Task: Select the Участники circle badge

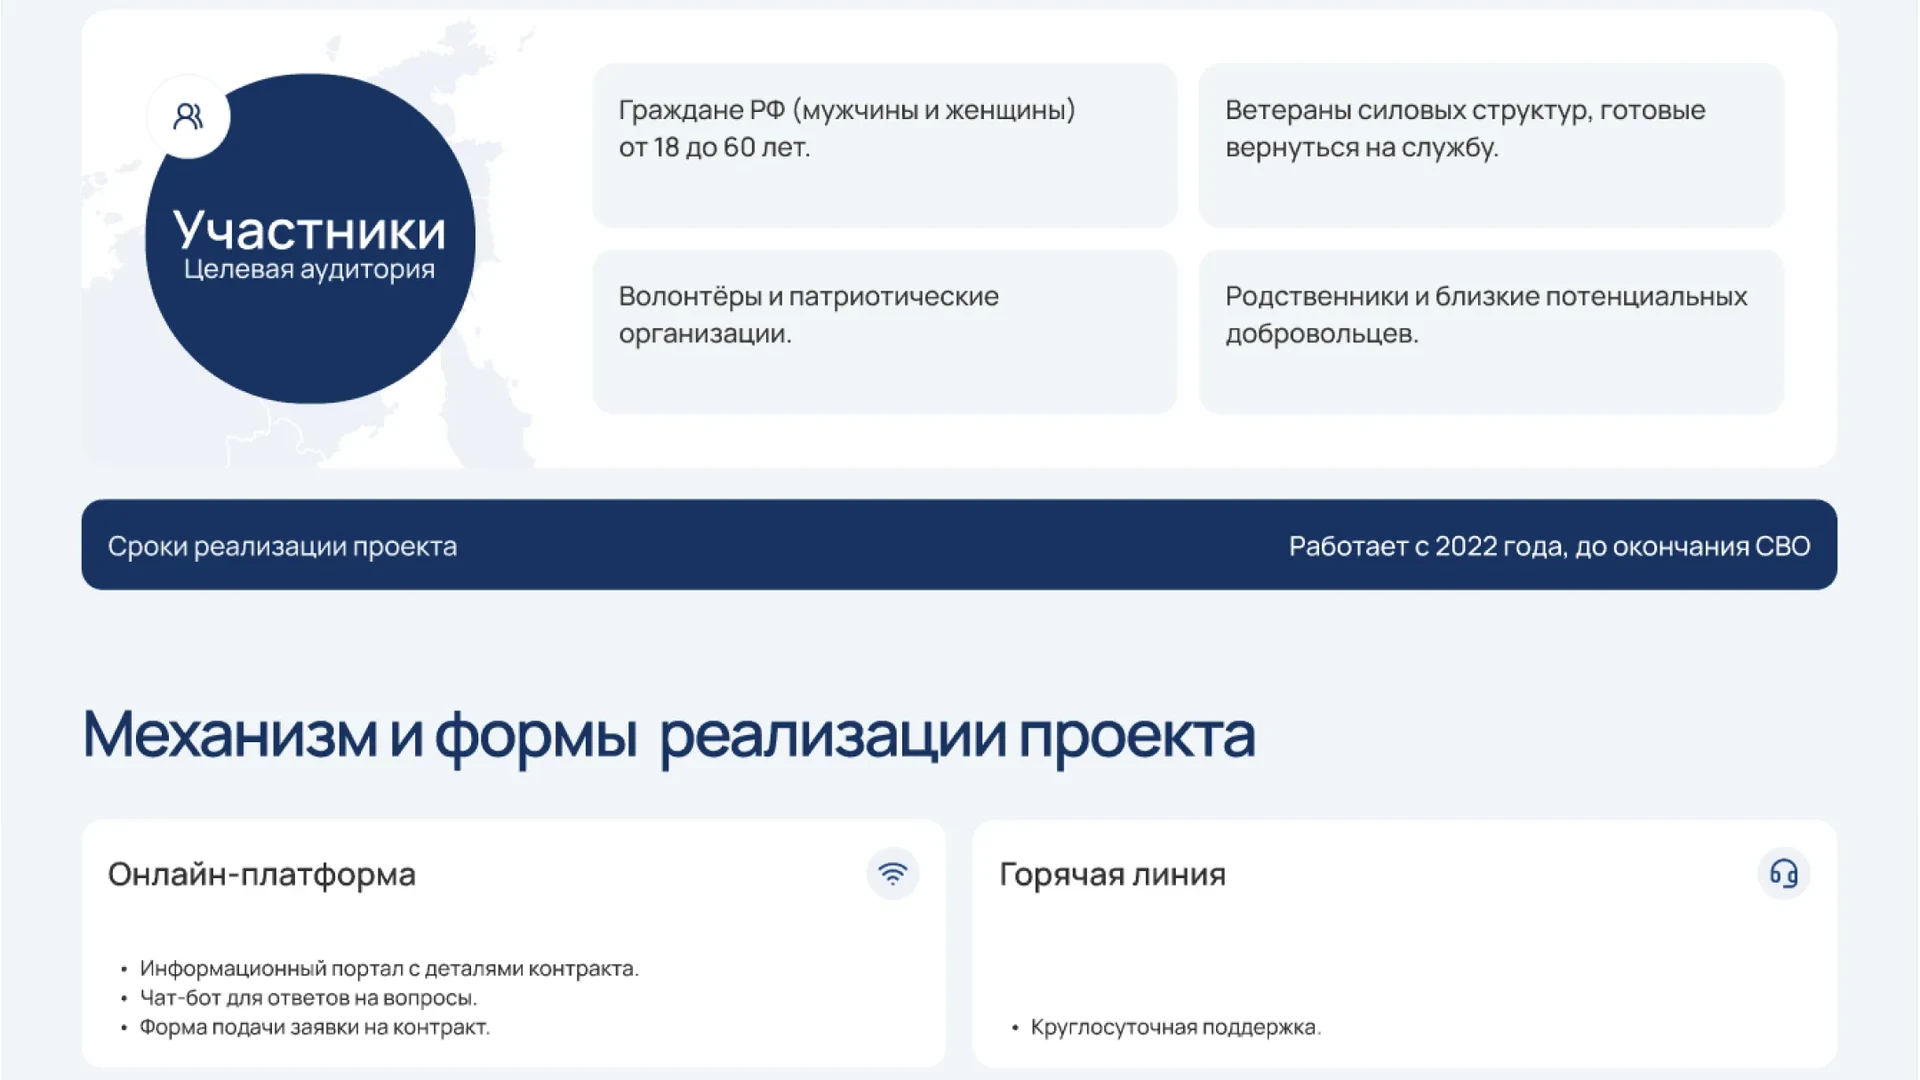Action: click(x=310, y=239)
